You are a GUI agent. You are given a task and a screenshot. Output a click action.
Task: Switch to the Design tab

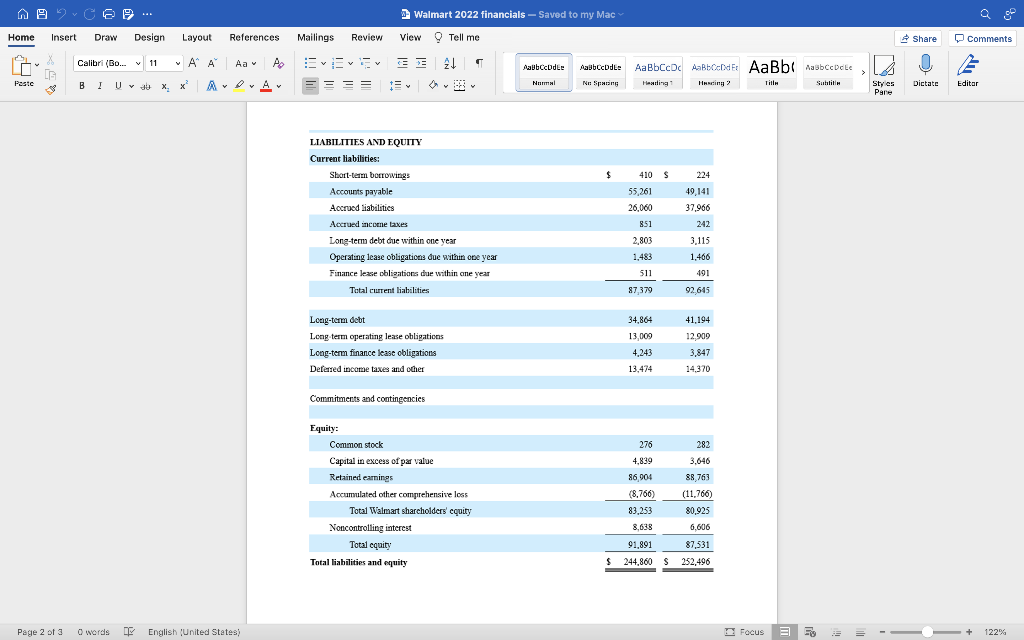(x=150, y=37)
